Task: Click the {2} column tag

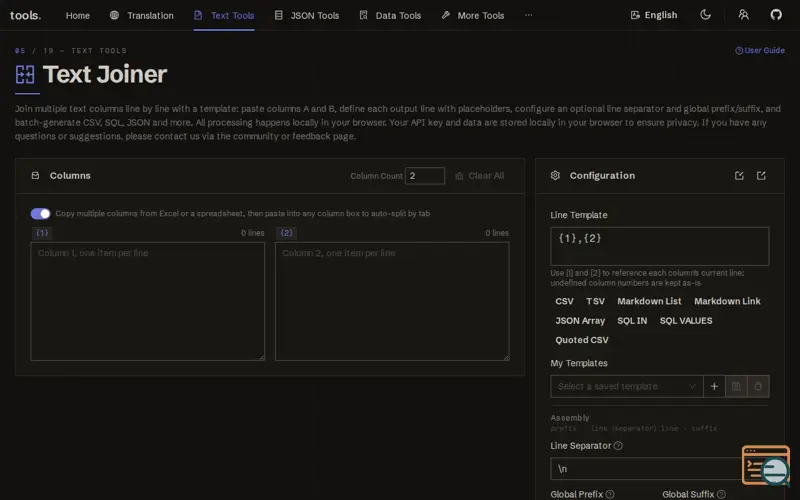Action: pyautogui.click(x=287, y=233)
